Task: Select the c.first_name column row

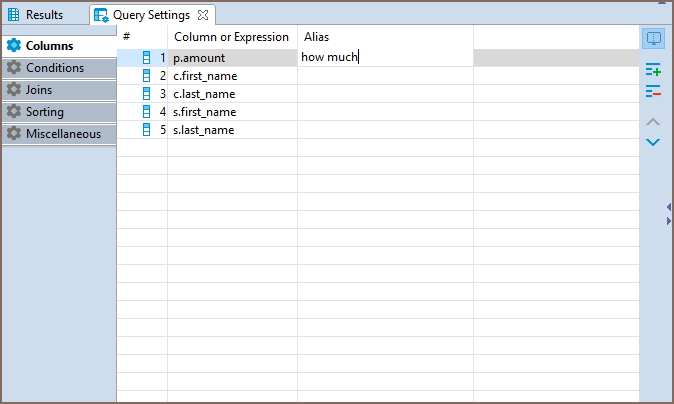Action: click(x=377, y=76)
